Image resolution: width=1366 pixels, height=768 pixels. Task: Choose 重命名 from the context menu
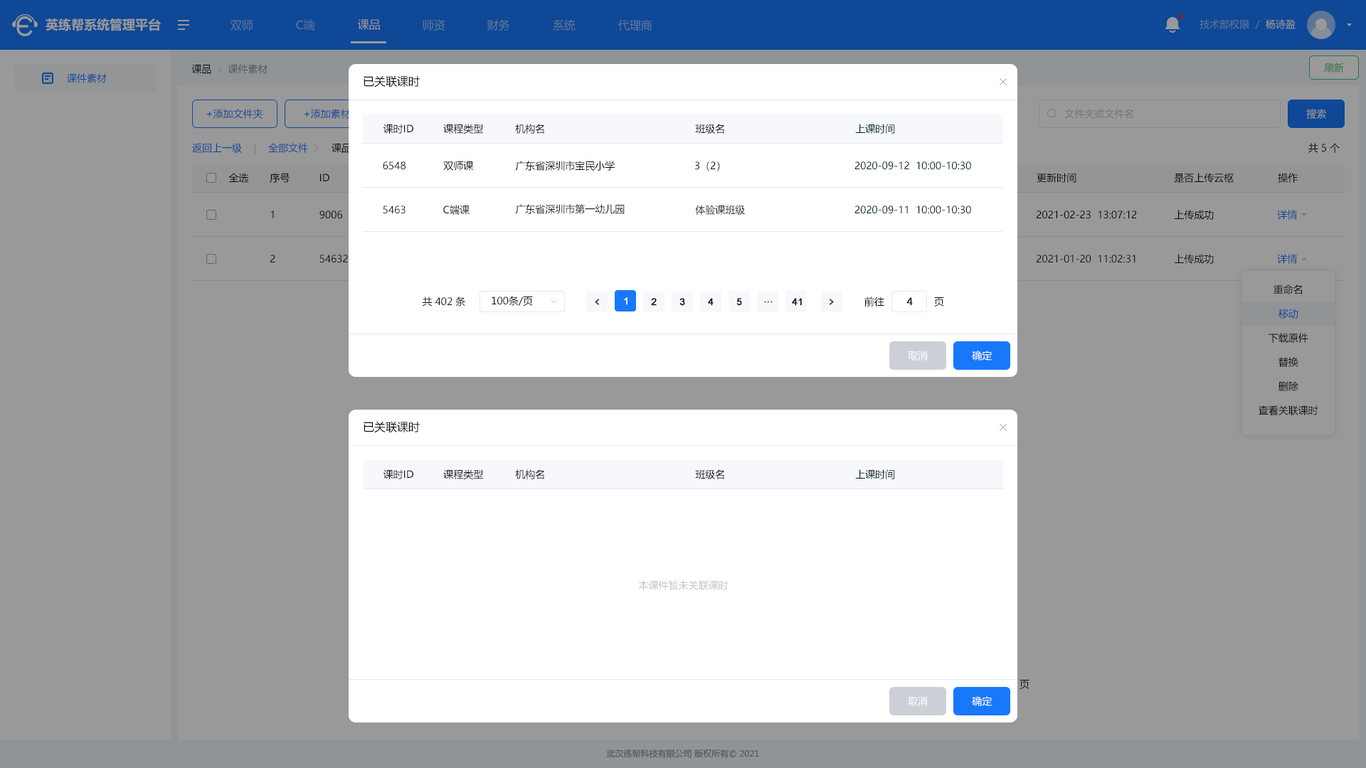point(1288,290)
